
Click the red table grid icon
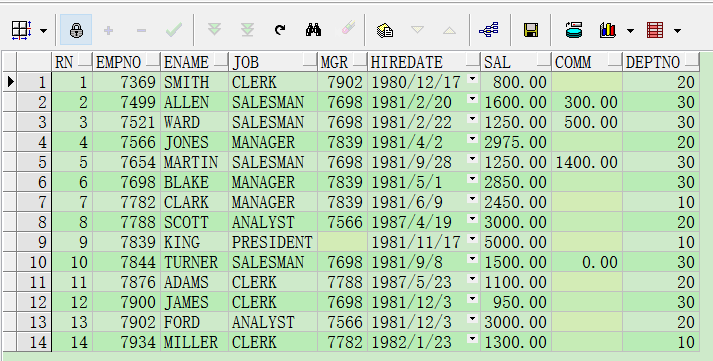(x=655, y=30)
